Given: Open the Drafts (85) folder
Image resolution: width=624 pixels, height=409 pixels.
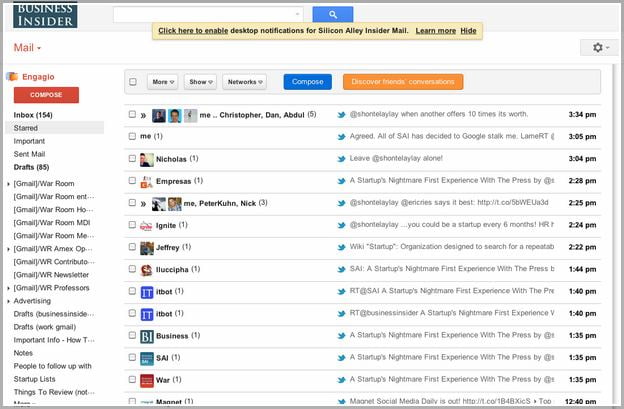Looking at the screenshot, I should pyautogui.click(x=31, y=167).
